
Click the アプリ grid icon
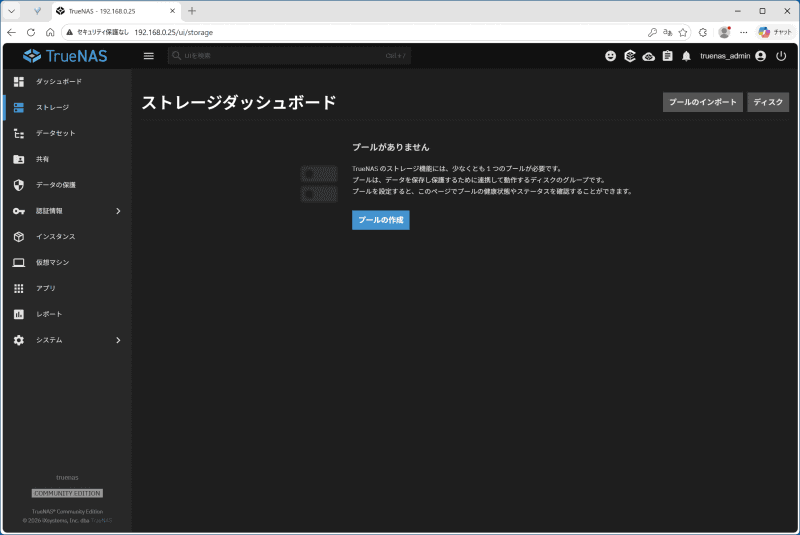19,289
